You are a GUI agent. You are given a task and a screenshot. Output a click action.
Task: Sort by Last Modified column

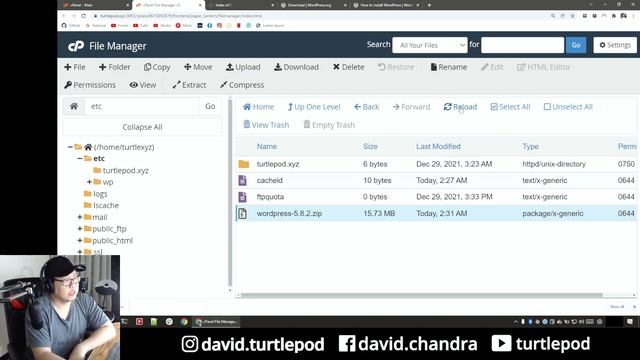(x=438, y=147)
